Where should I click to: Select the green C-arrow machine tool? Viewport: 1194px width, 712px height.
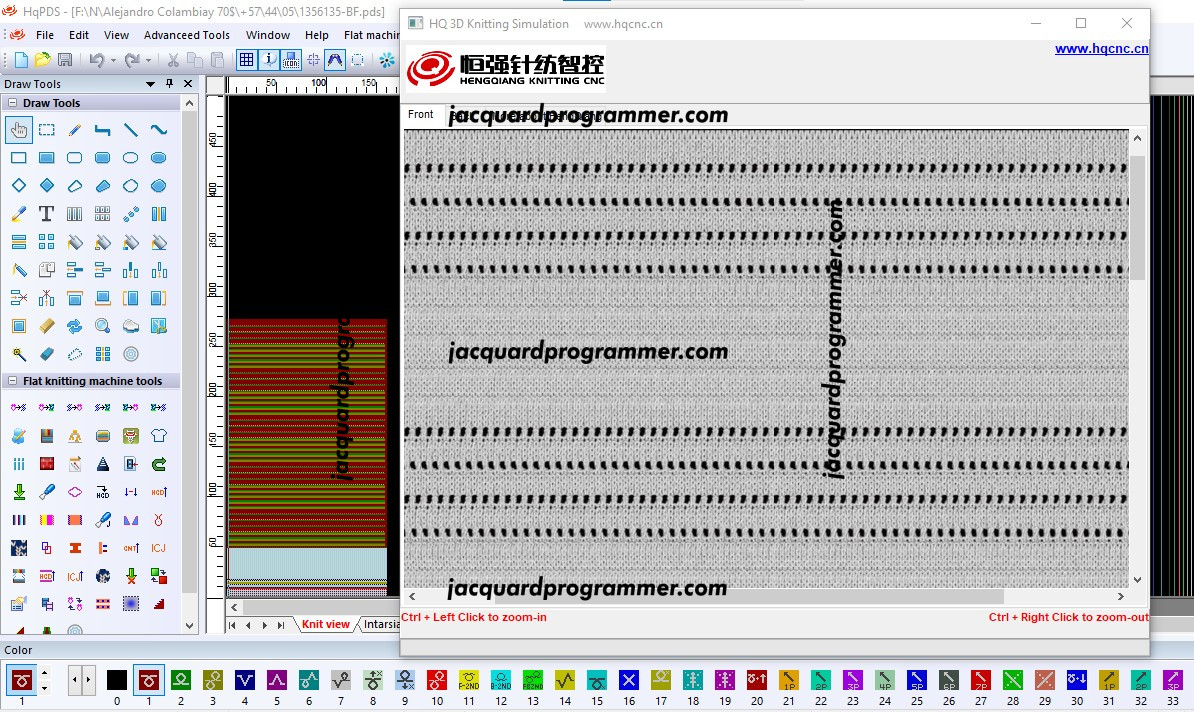tap(158, 464)
